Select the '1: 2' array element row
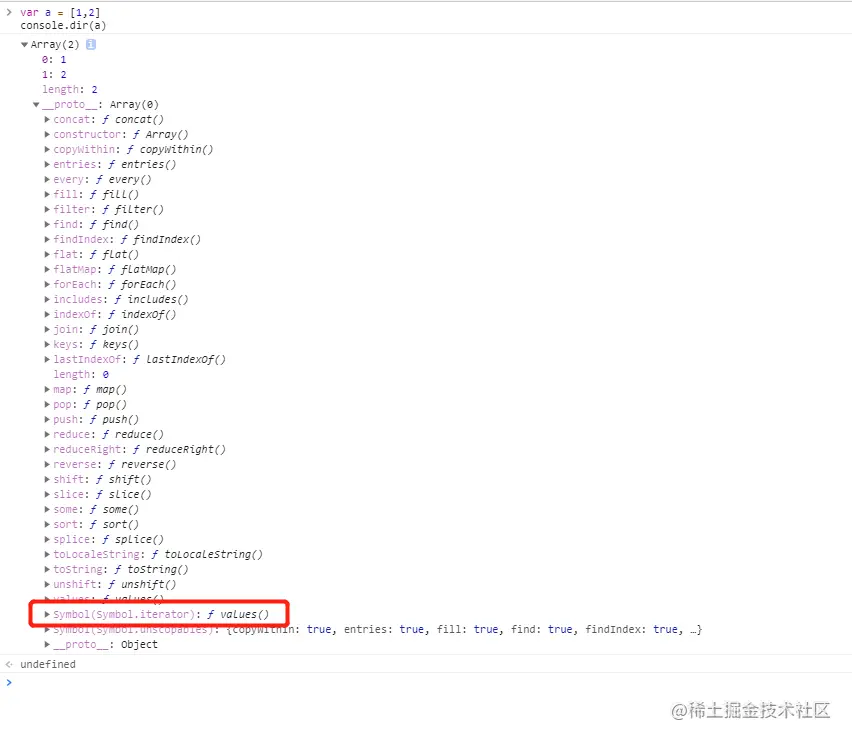Image resolution: width=852 pixels, height=742 pixels. point(54,74)
